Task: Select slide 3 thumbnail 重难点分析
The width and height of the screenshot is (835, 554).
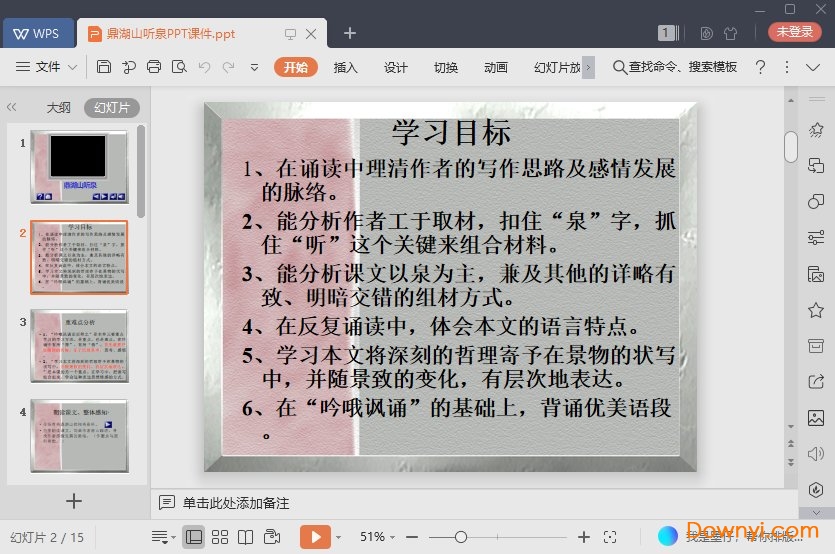Action: tap(79, 346)
